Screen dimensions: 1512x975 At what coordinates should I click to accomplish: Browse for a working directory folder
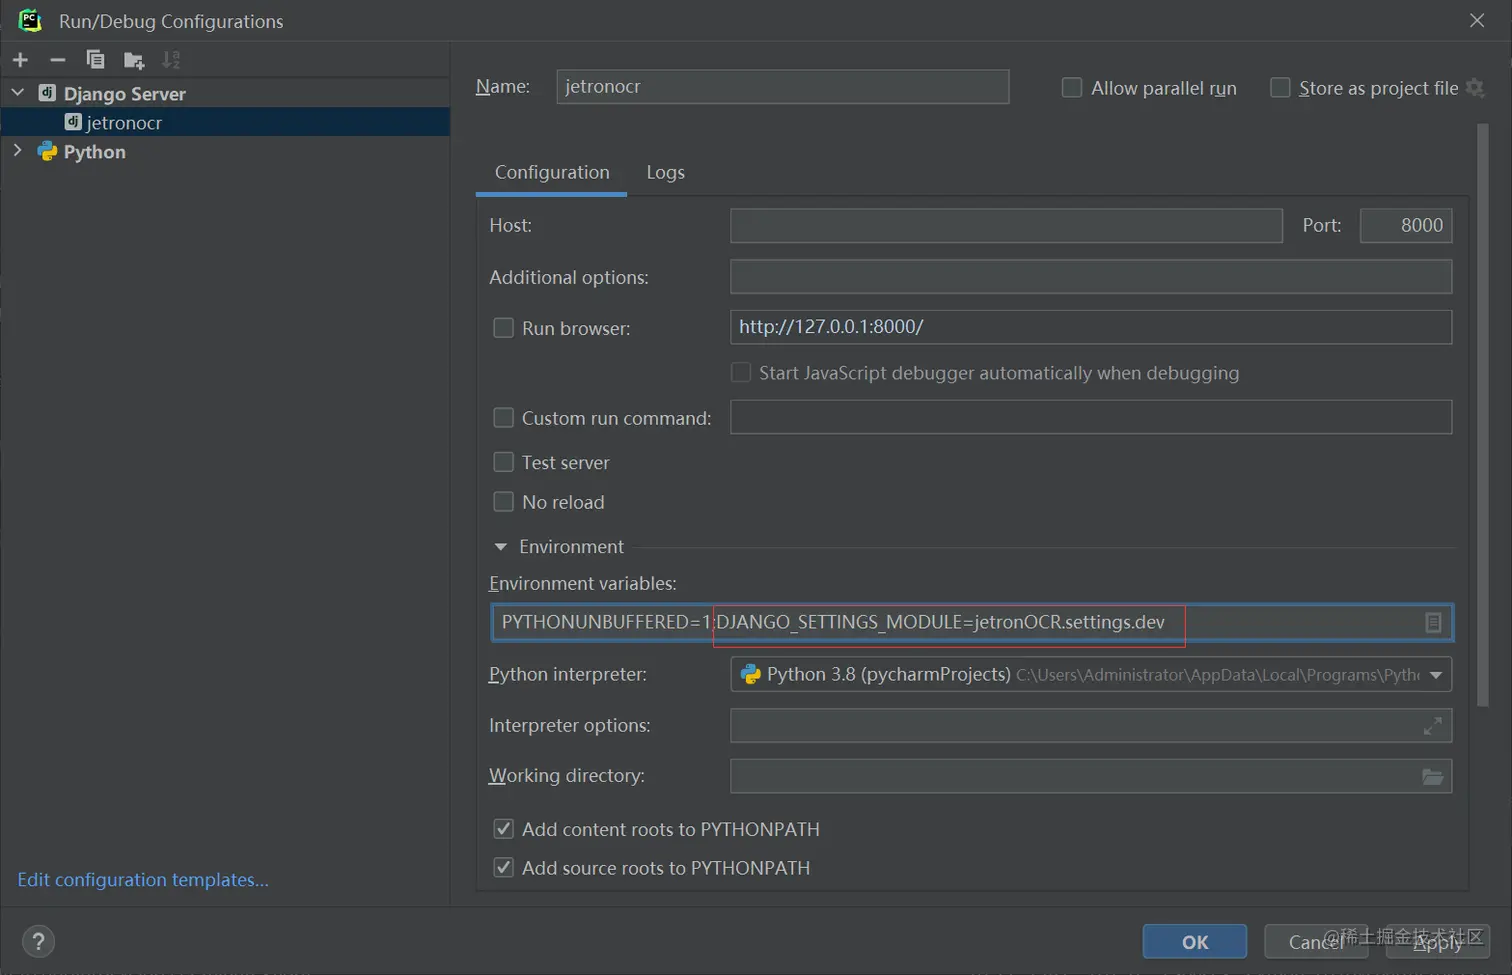pos(1433,776)
